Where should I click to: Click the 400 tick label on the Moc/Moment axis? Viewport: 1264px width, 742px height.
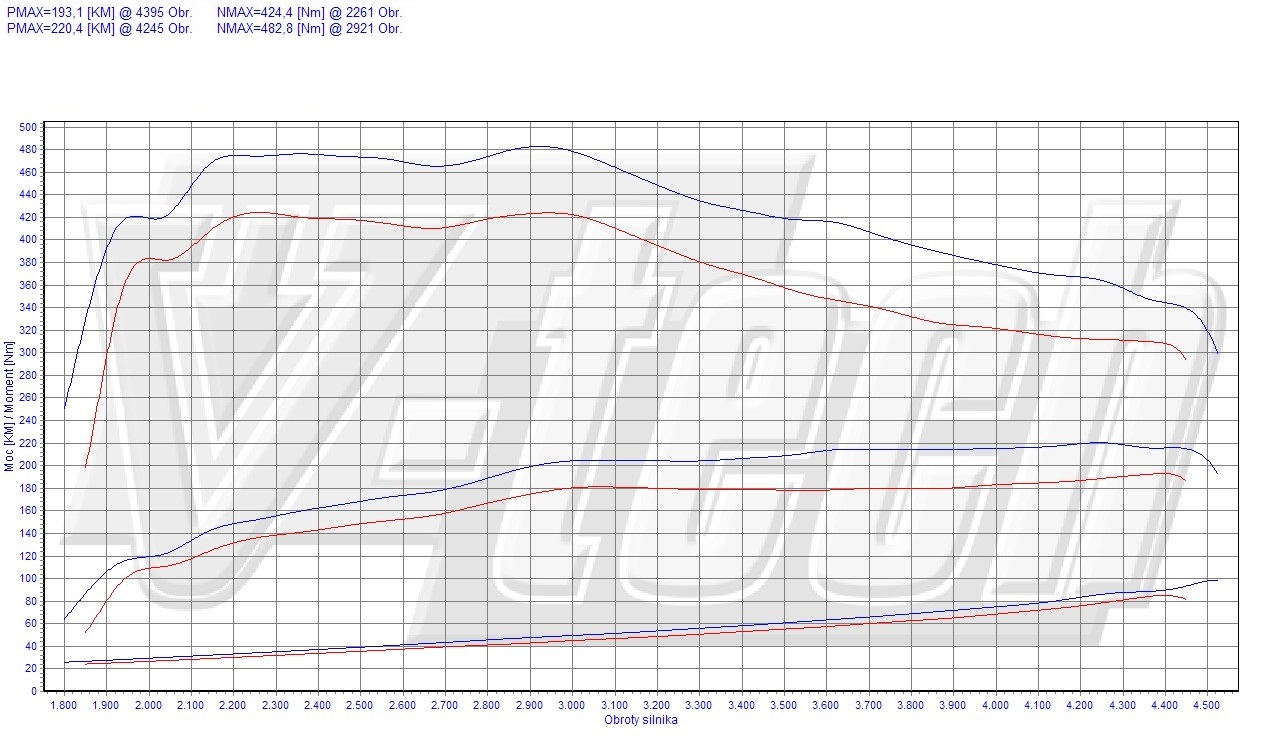tap(27, 240)
